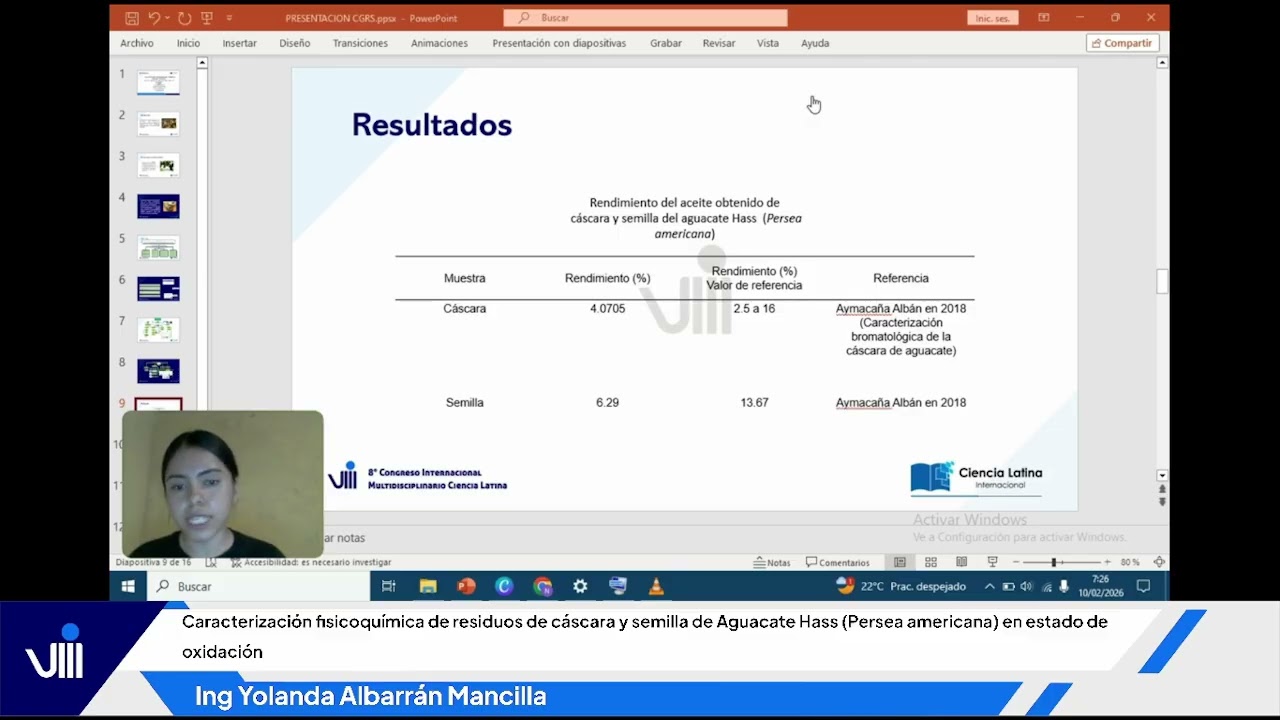The height and width of the screenshot is (720, 1280).
Task: Click slide pane scroll-up arrow
Action: pos(1162,62)
